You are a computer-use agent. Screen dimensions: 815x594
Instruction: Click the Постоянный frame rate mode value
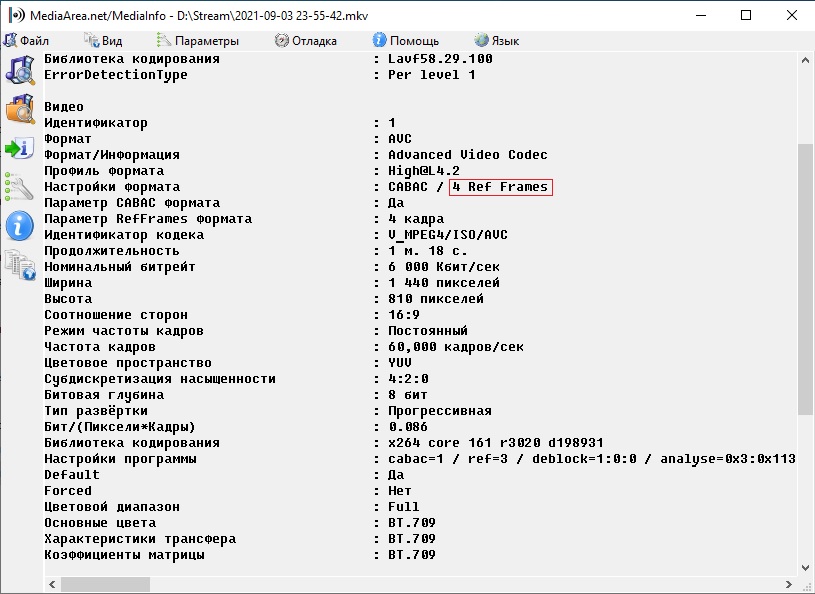click(x=428, y=331)
